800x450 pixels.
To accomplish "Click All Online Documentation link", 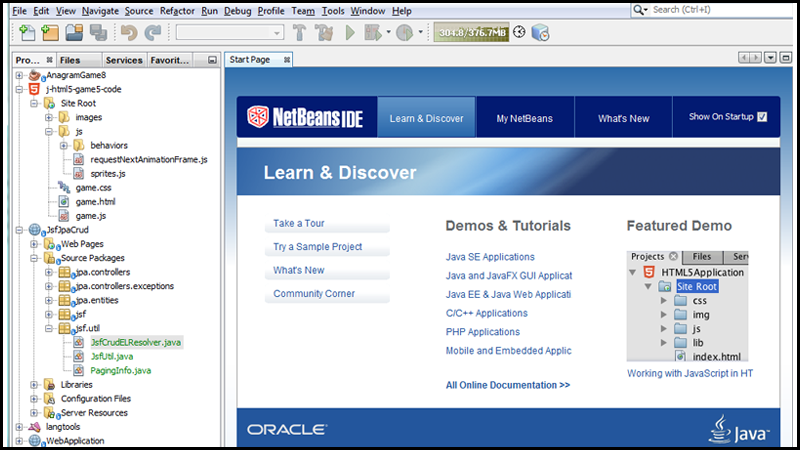I will point(508,385).
